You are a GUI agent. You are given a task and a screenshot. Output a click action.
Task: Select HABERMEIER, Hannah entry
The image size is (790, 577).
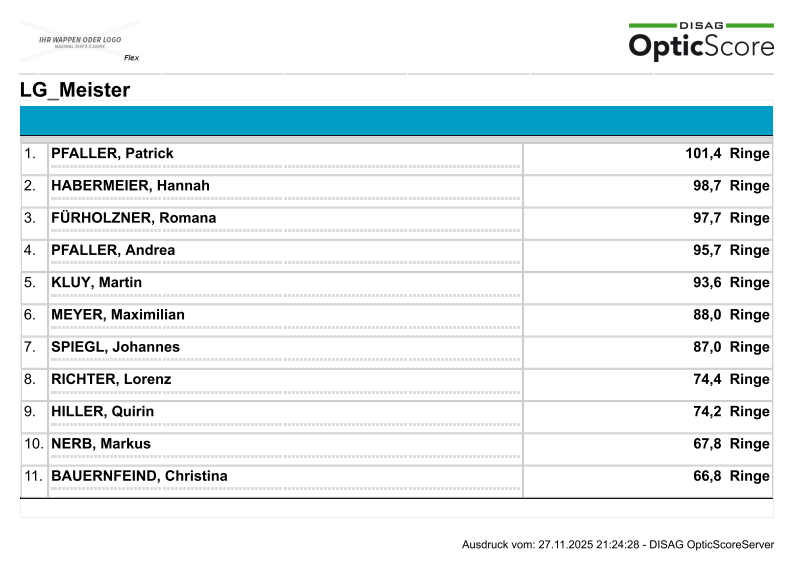130,186
